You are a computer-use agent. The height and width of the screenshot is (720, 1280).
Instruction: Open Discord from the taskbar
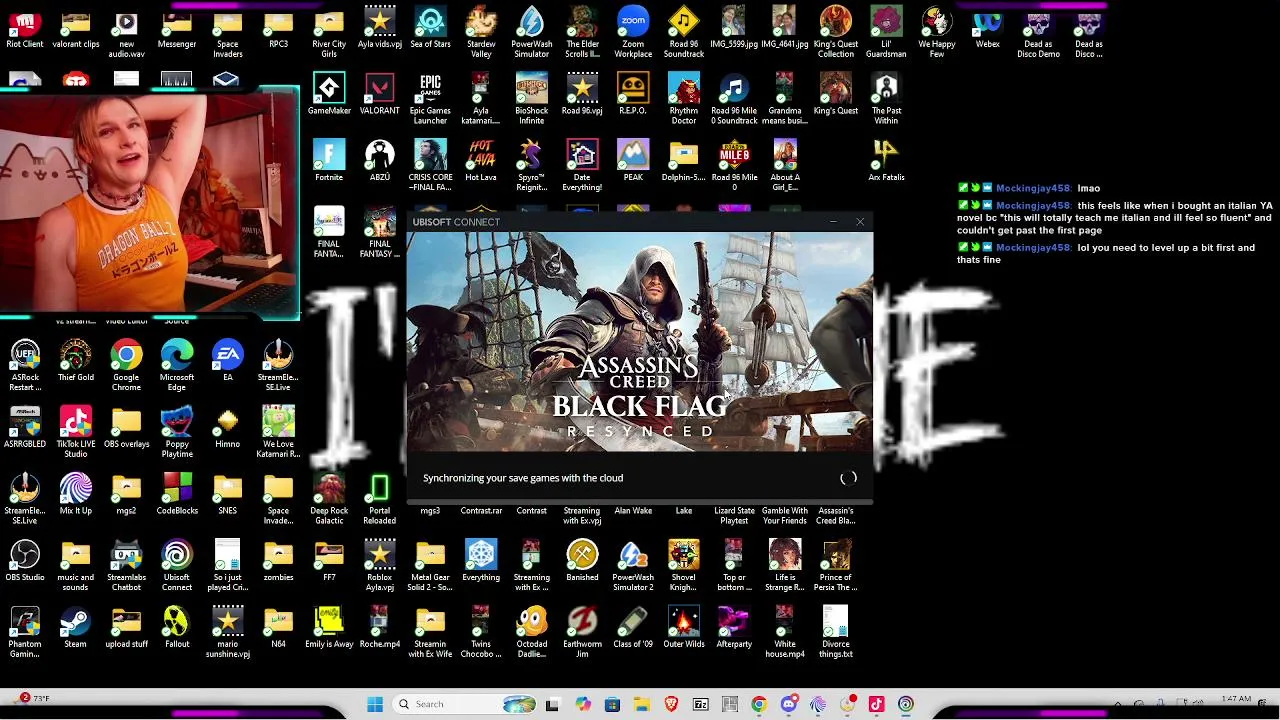pyautogui.click(x=789, y=704)
